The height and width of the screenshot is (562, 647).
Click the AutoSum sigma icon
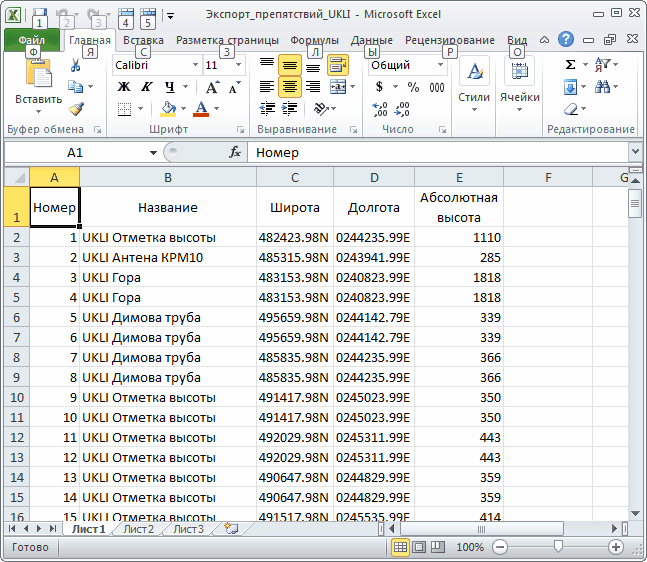[x=570, y=64]
